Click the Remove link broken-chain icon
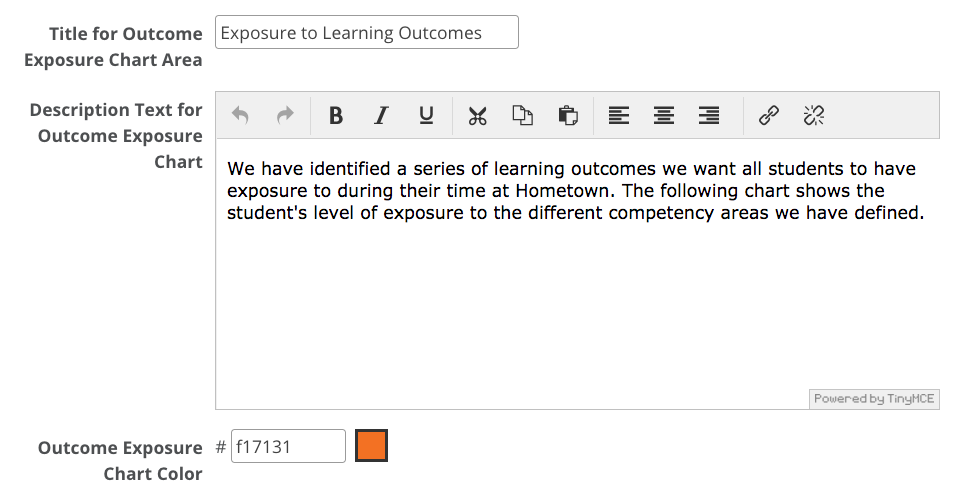 (x=813, y=115)
